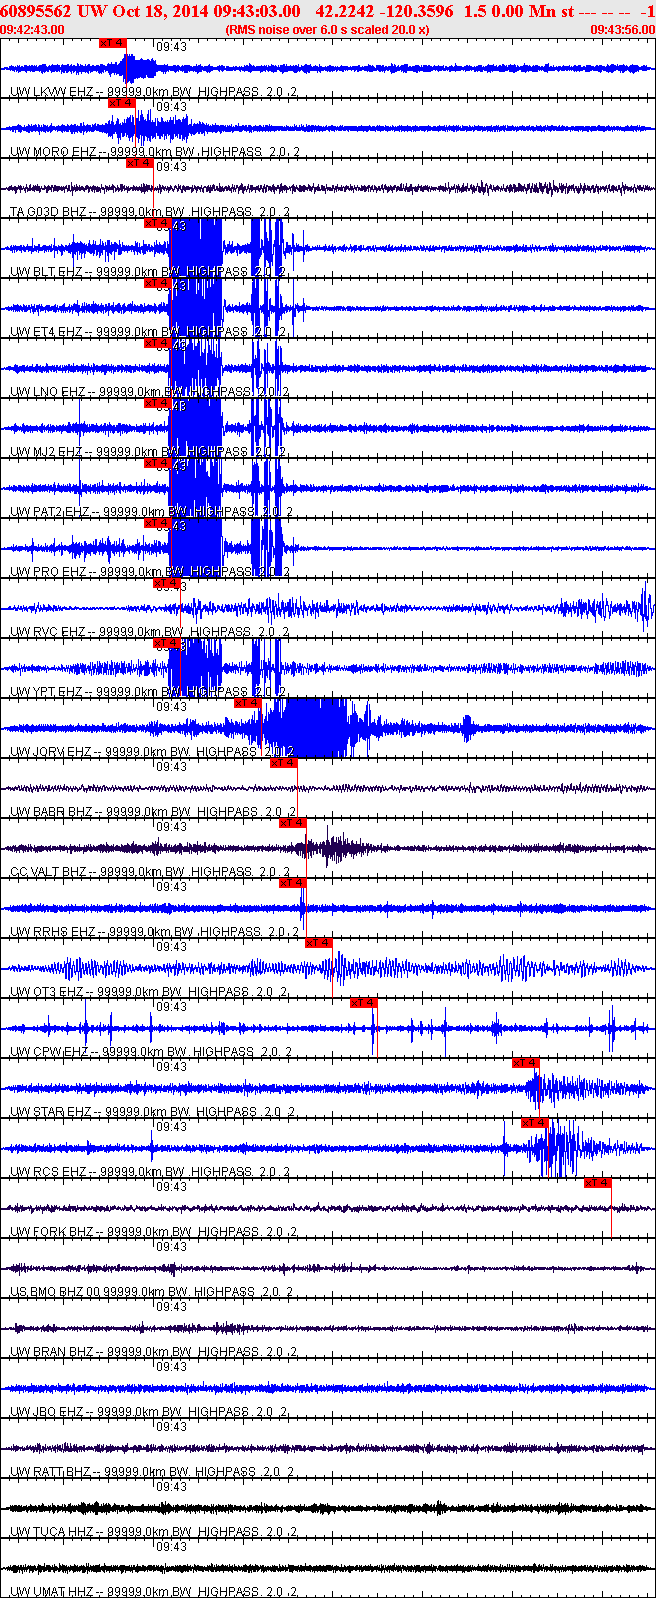Select the red pick flag on RCS trace
656x1598 pixels.
(535, 1123)
